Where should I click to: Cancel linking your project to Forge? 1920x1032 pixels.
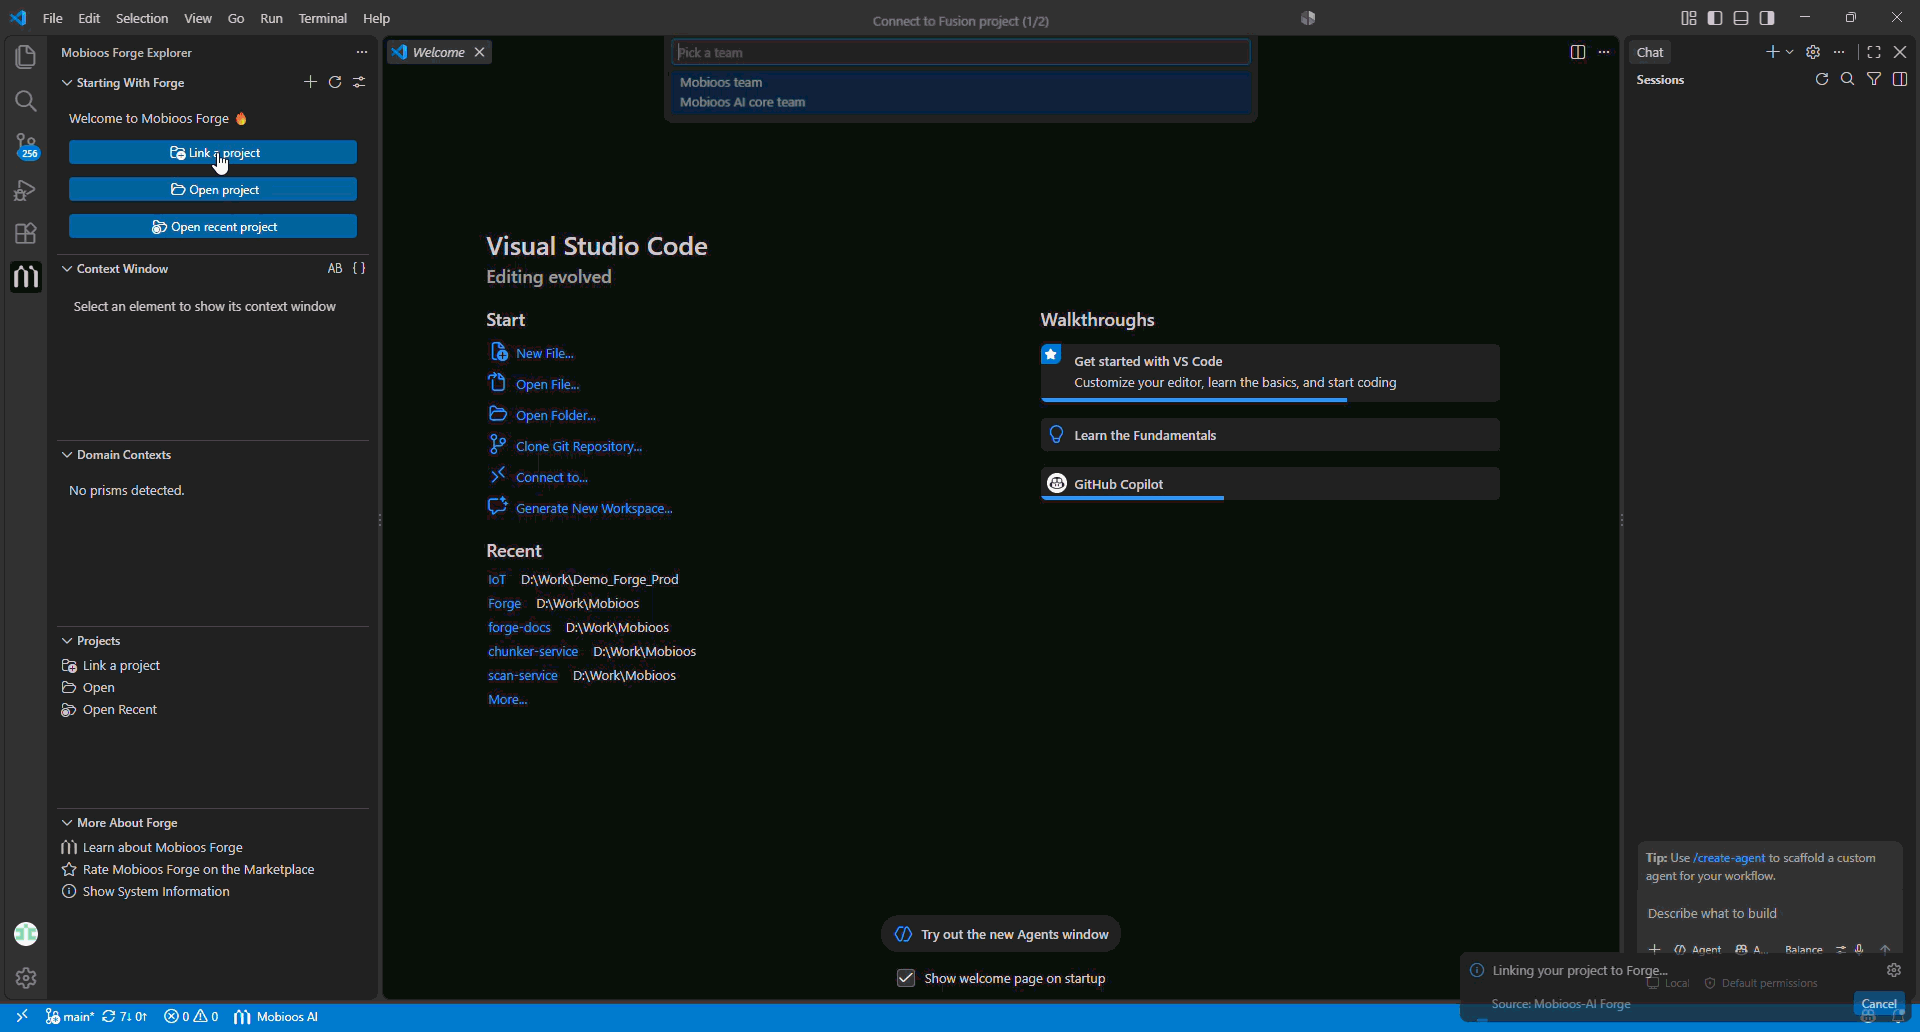click(1879, 1004)
